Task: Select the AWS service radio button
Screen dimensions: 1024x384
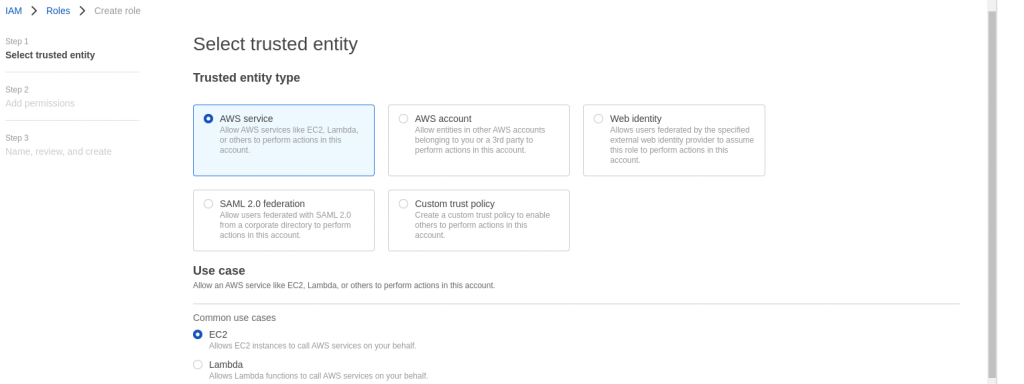Action: pos(208,119)
